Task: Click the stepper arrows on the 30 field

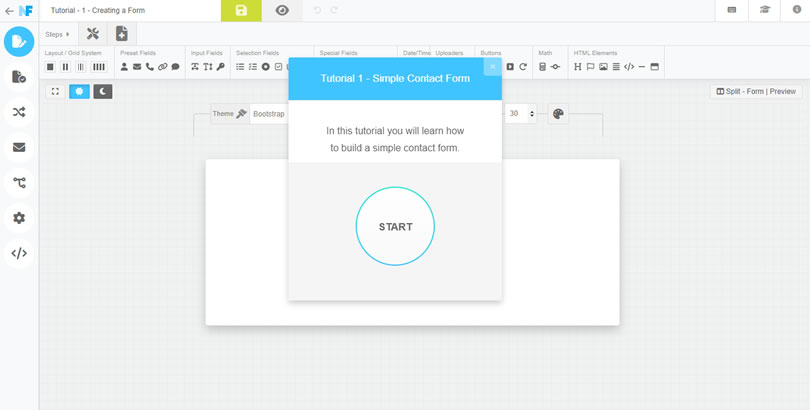Action: [x=532, y=114]
